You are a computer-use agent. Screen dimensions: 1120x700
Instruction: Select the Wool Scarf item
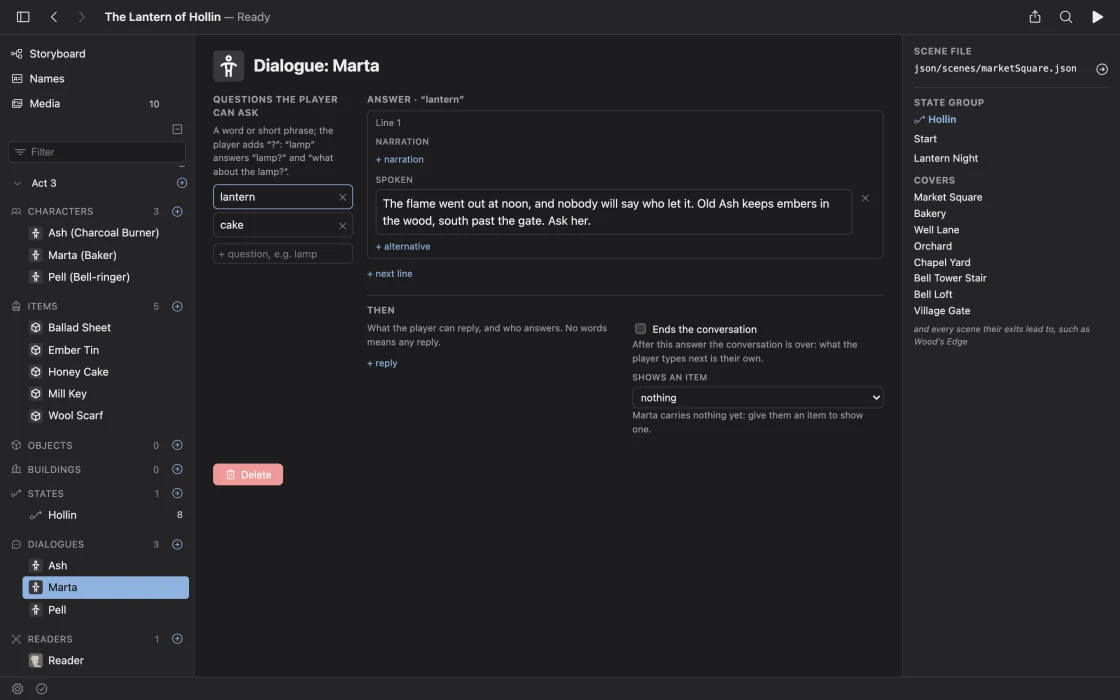(x=75, y=416)
